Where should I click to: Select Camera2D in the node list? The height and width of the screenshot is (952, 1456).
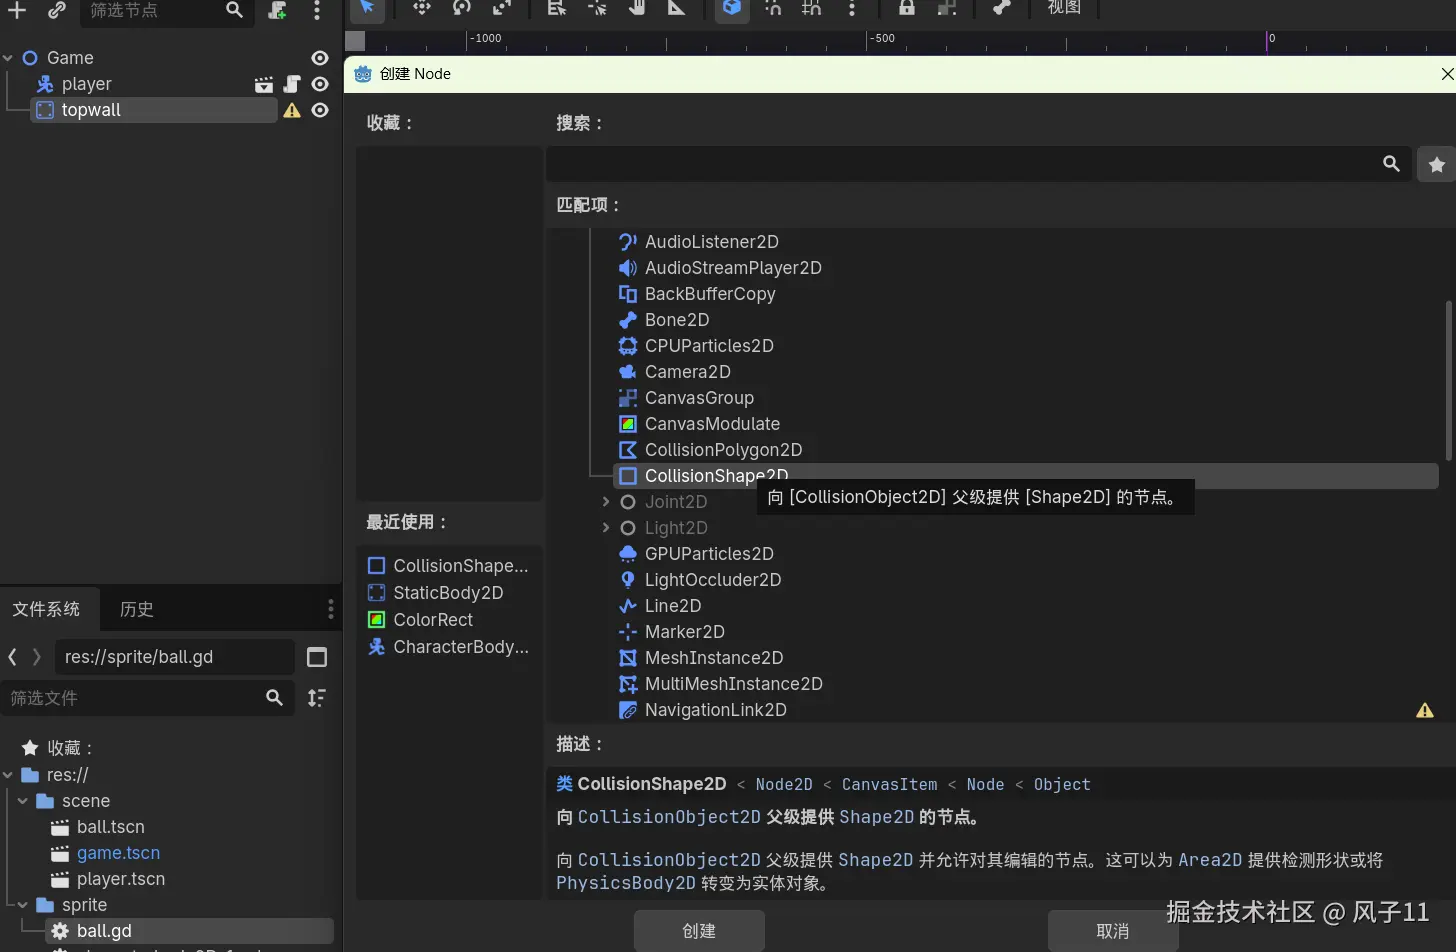(688, 372)
